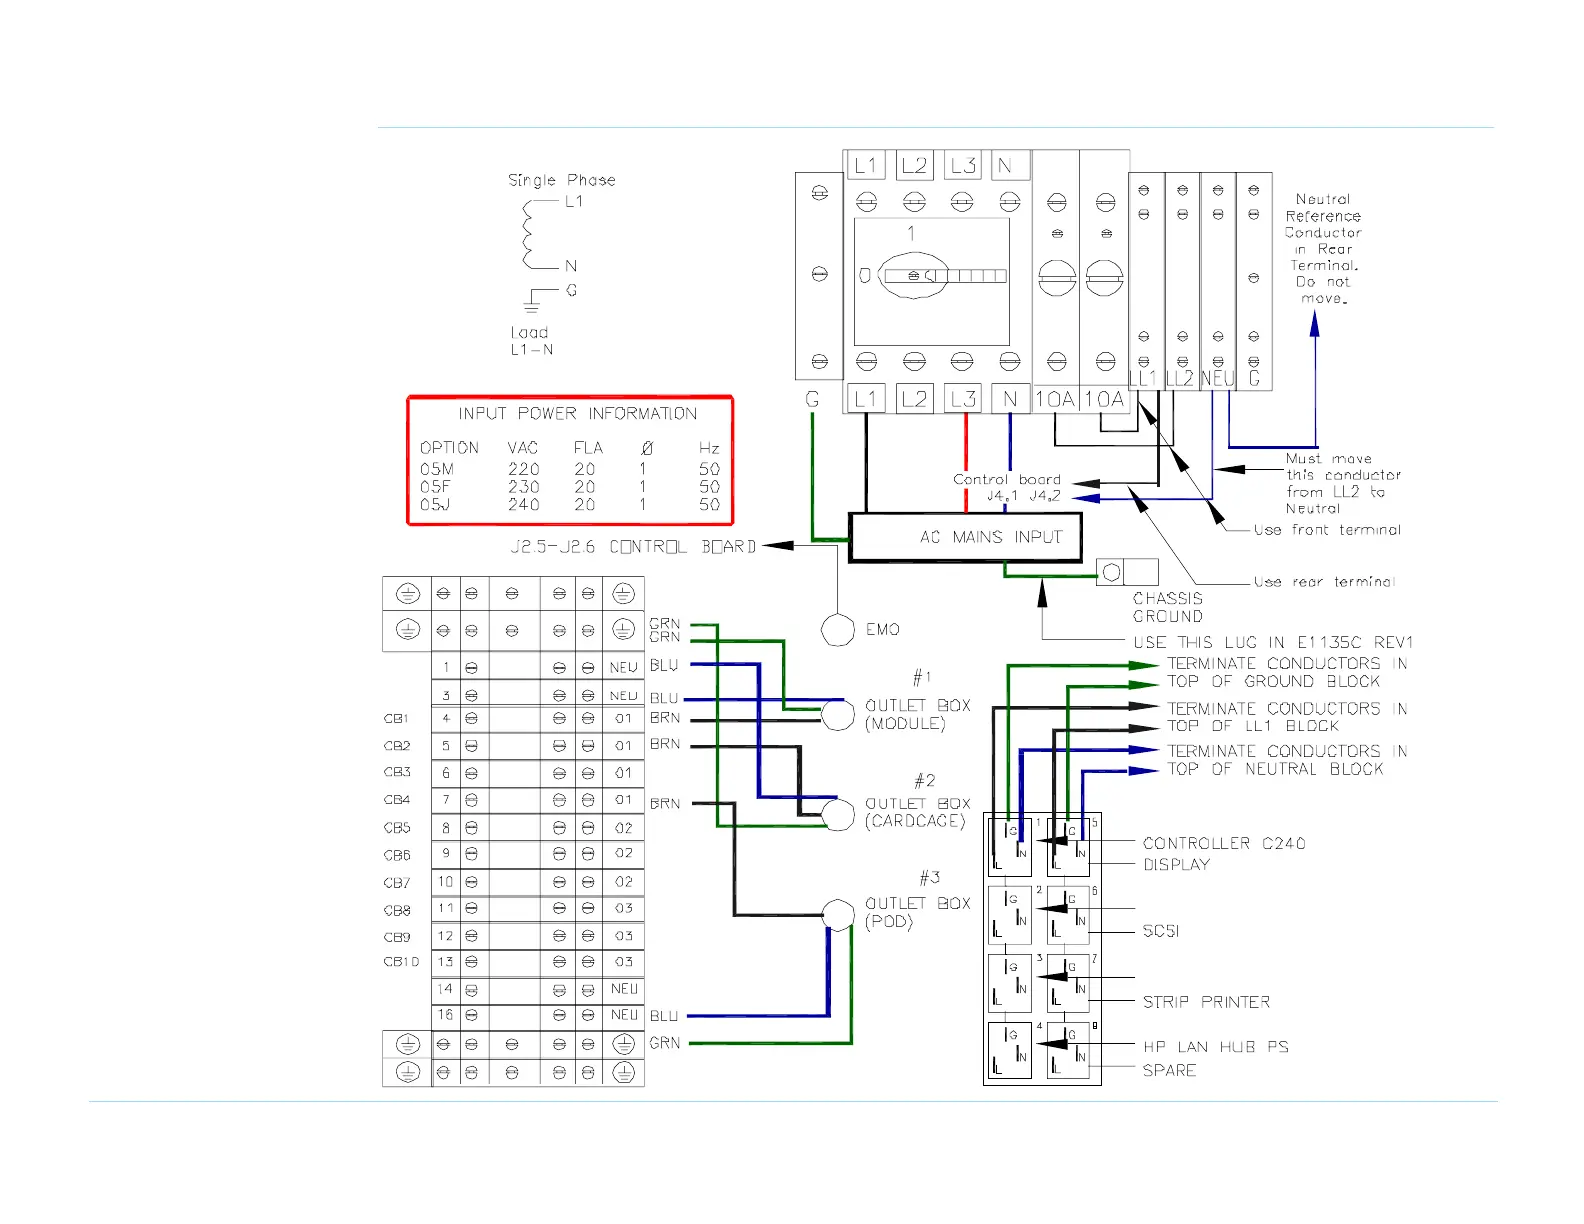Select option 05F in the power table

(x=435, y=487)
